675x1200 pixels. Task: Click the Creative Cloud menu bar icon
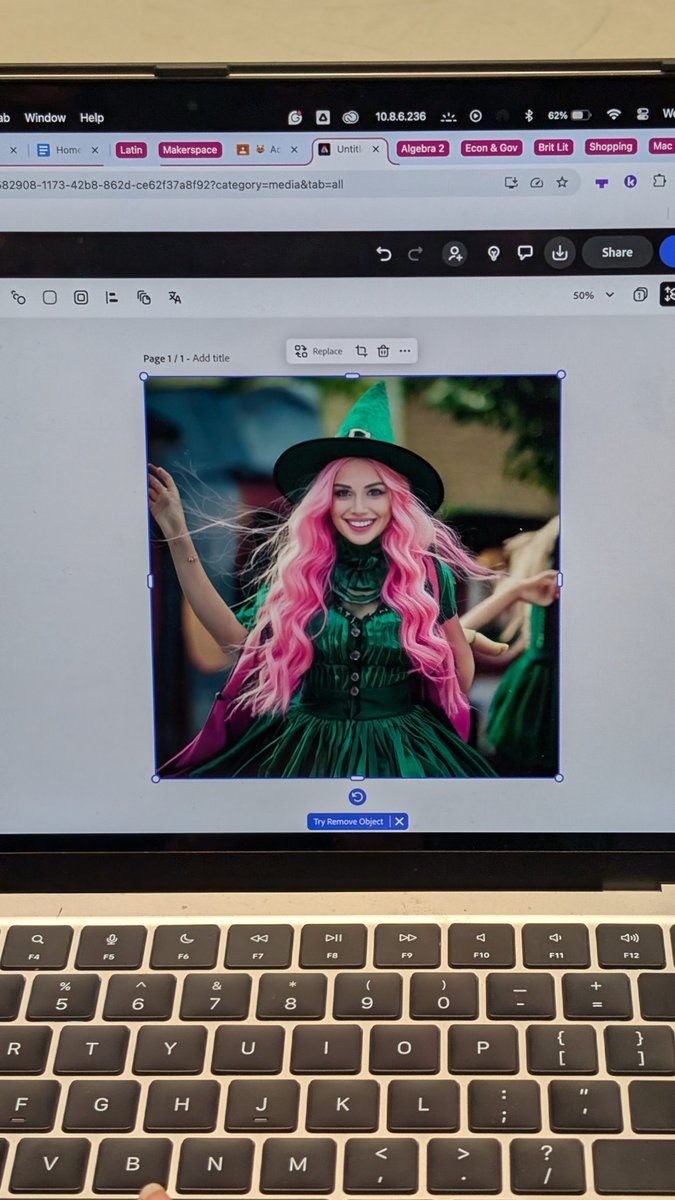coord(351,117)
